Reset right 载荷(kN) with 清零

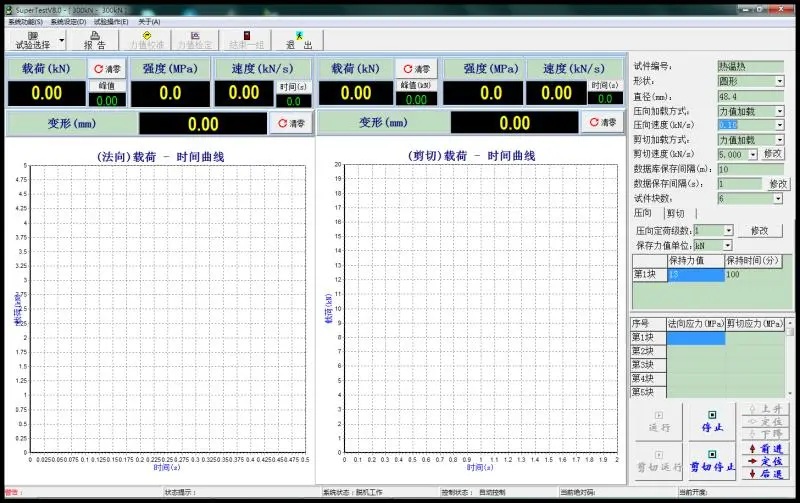click(416, 68)
